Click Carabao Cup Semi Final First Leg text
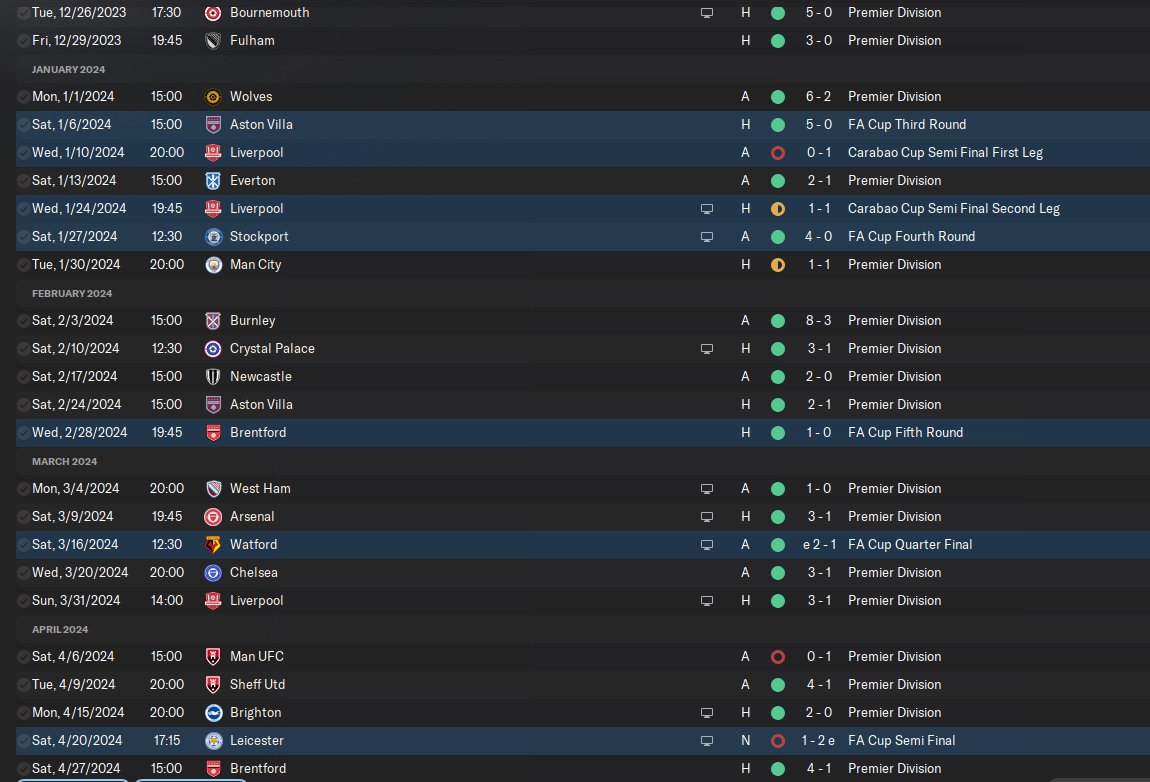 coord(945,153)
